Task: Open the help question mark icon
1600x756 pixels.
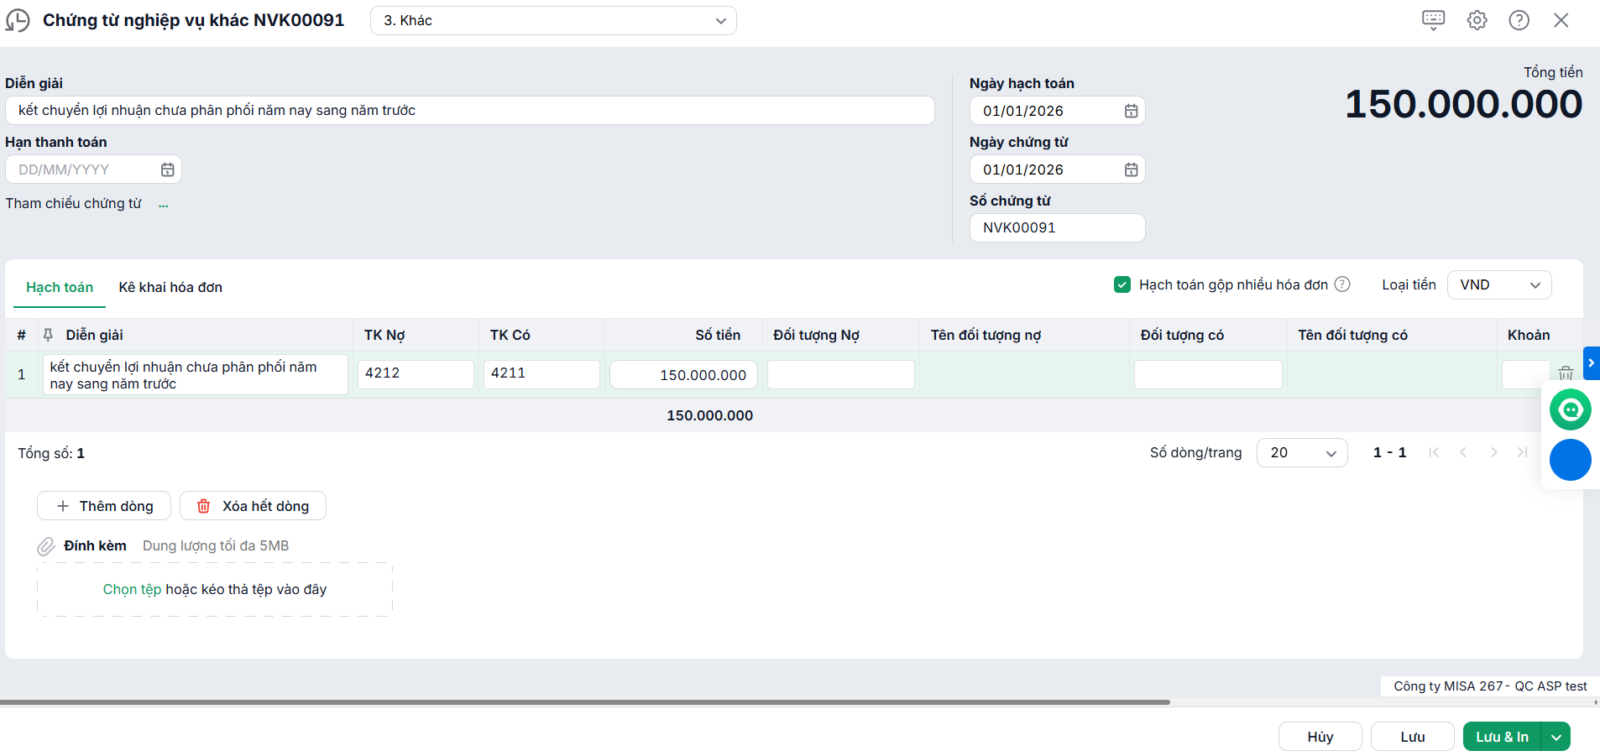Action: (1519, 20)
